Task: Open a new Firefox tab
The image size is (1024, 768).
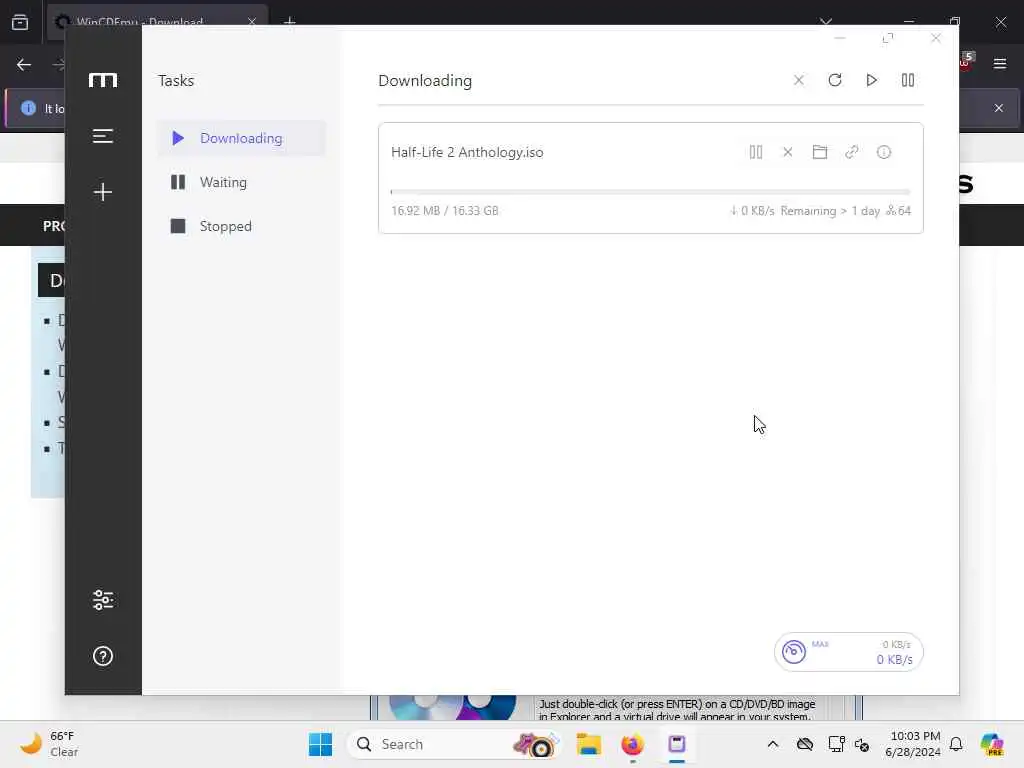Action: pos(289,22)
